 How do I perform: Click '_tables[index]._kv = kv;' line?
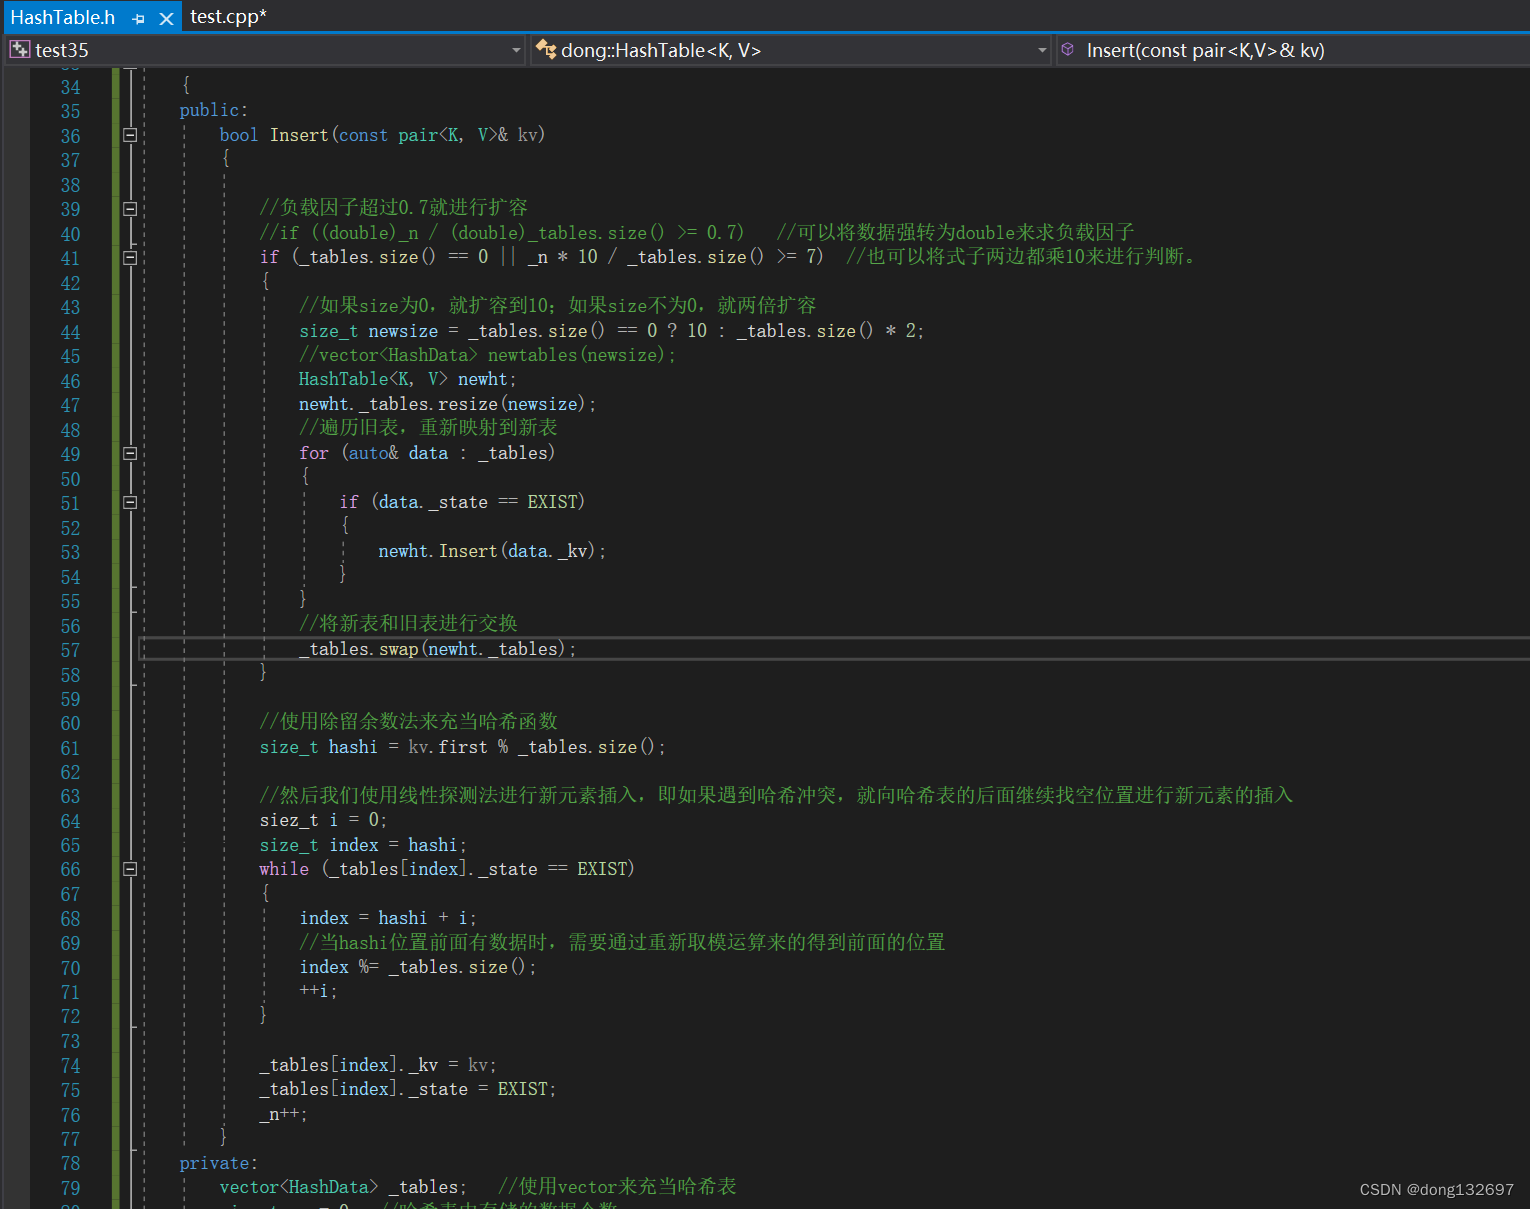[378, 1065]
